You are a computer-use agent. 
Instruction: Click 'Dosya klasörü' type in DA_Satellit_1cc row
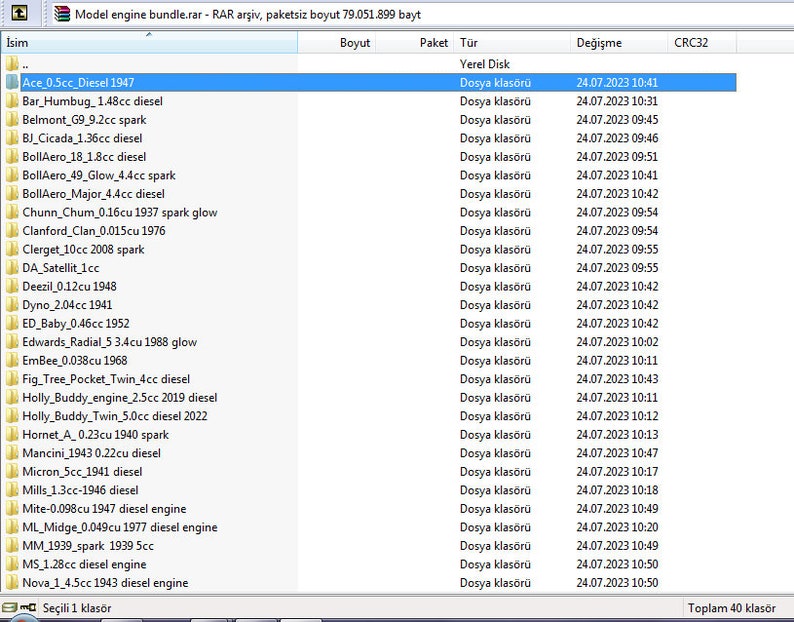point(495,267)
